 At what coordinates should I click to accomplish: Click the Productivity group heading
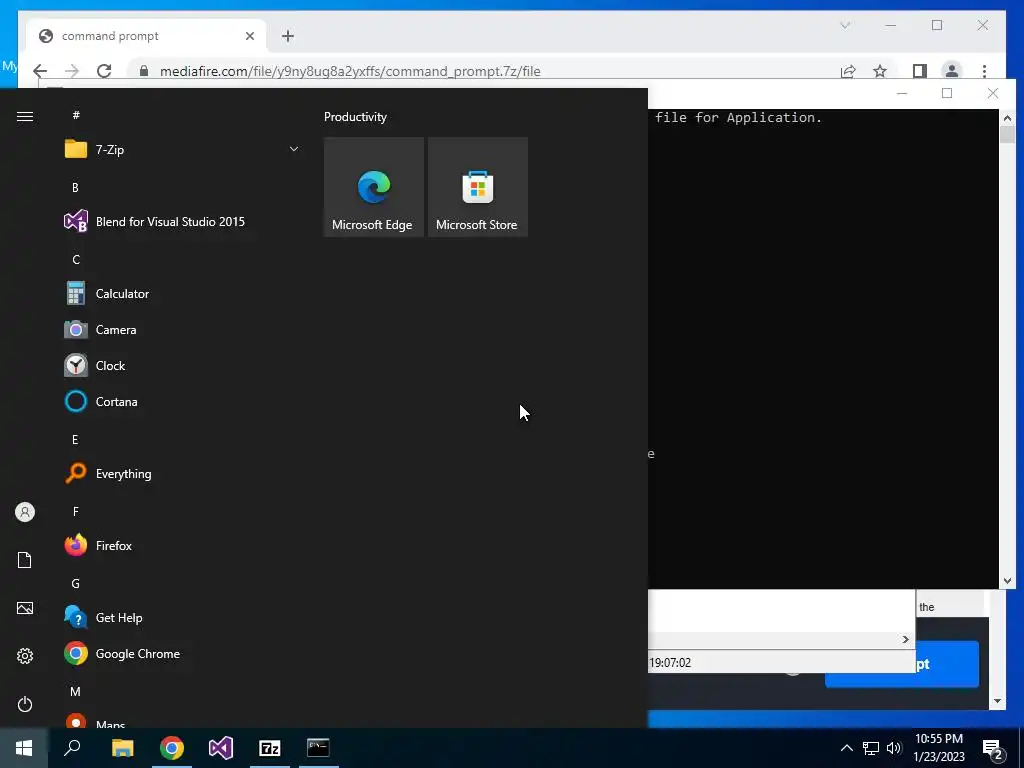point(355,117)
